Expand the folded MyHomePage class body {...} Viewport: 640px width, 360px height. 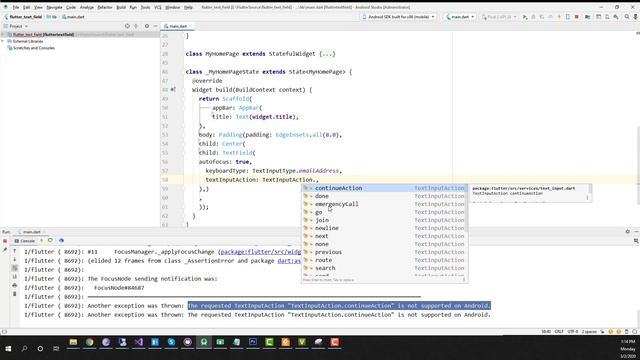(x=327, y=54)
